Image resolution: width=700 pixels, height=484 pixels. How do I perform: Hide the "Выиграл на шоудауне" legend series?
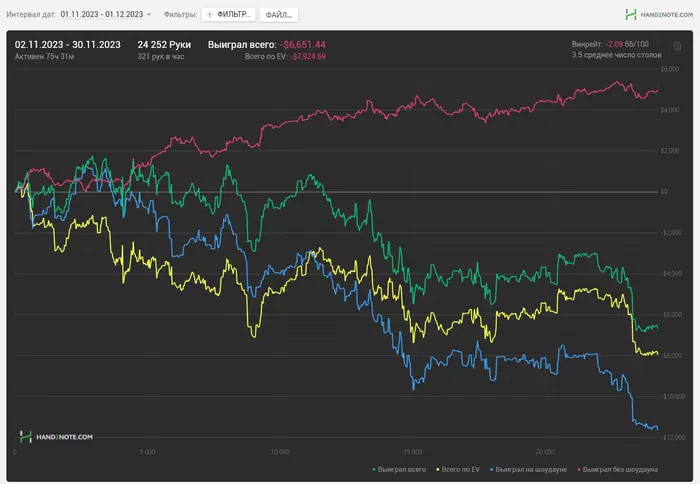click(x=534, y=468)
